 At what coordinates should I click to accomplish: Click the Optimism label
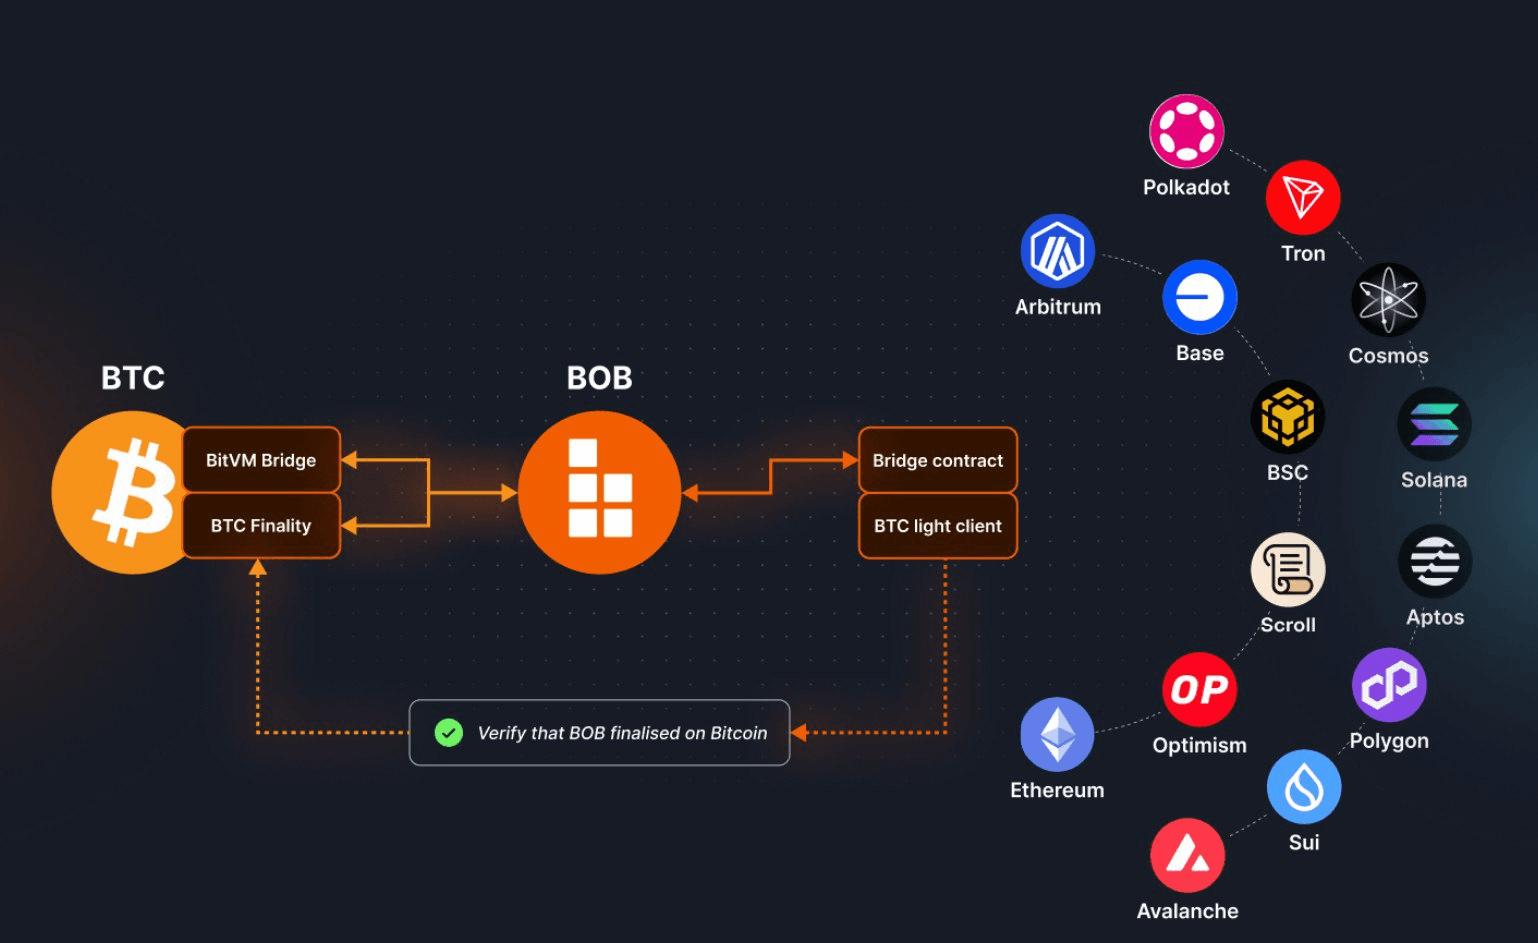coord(1200,746)
